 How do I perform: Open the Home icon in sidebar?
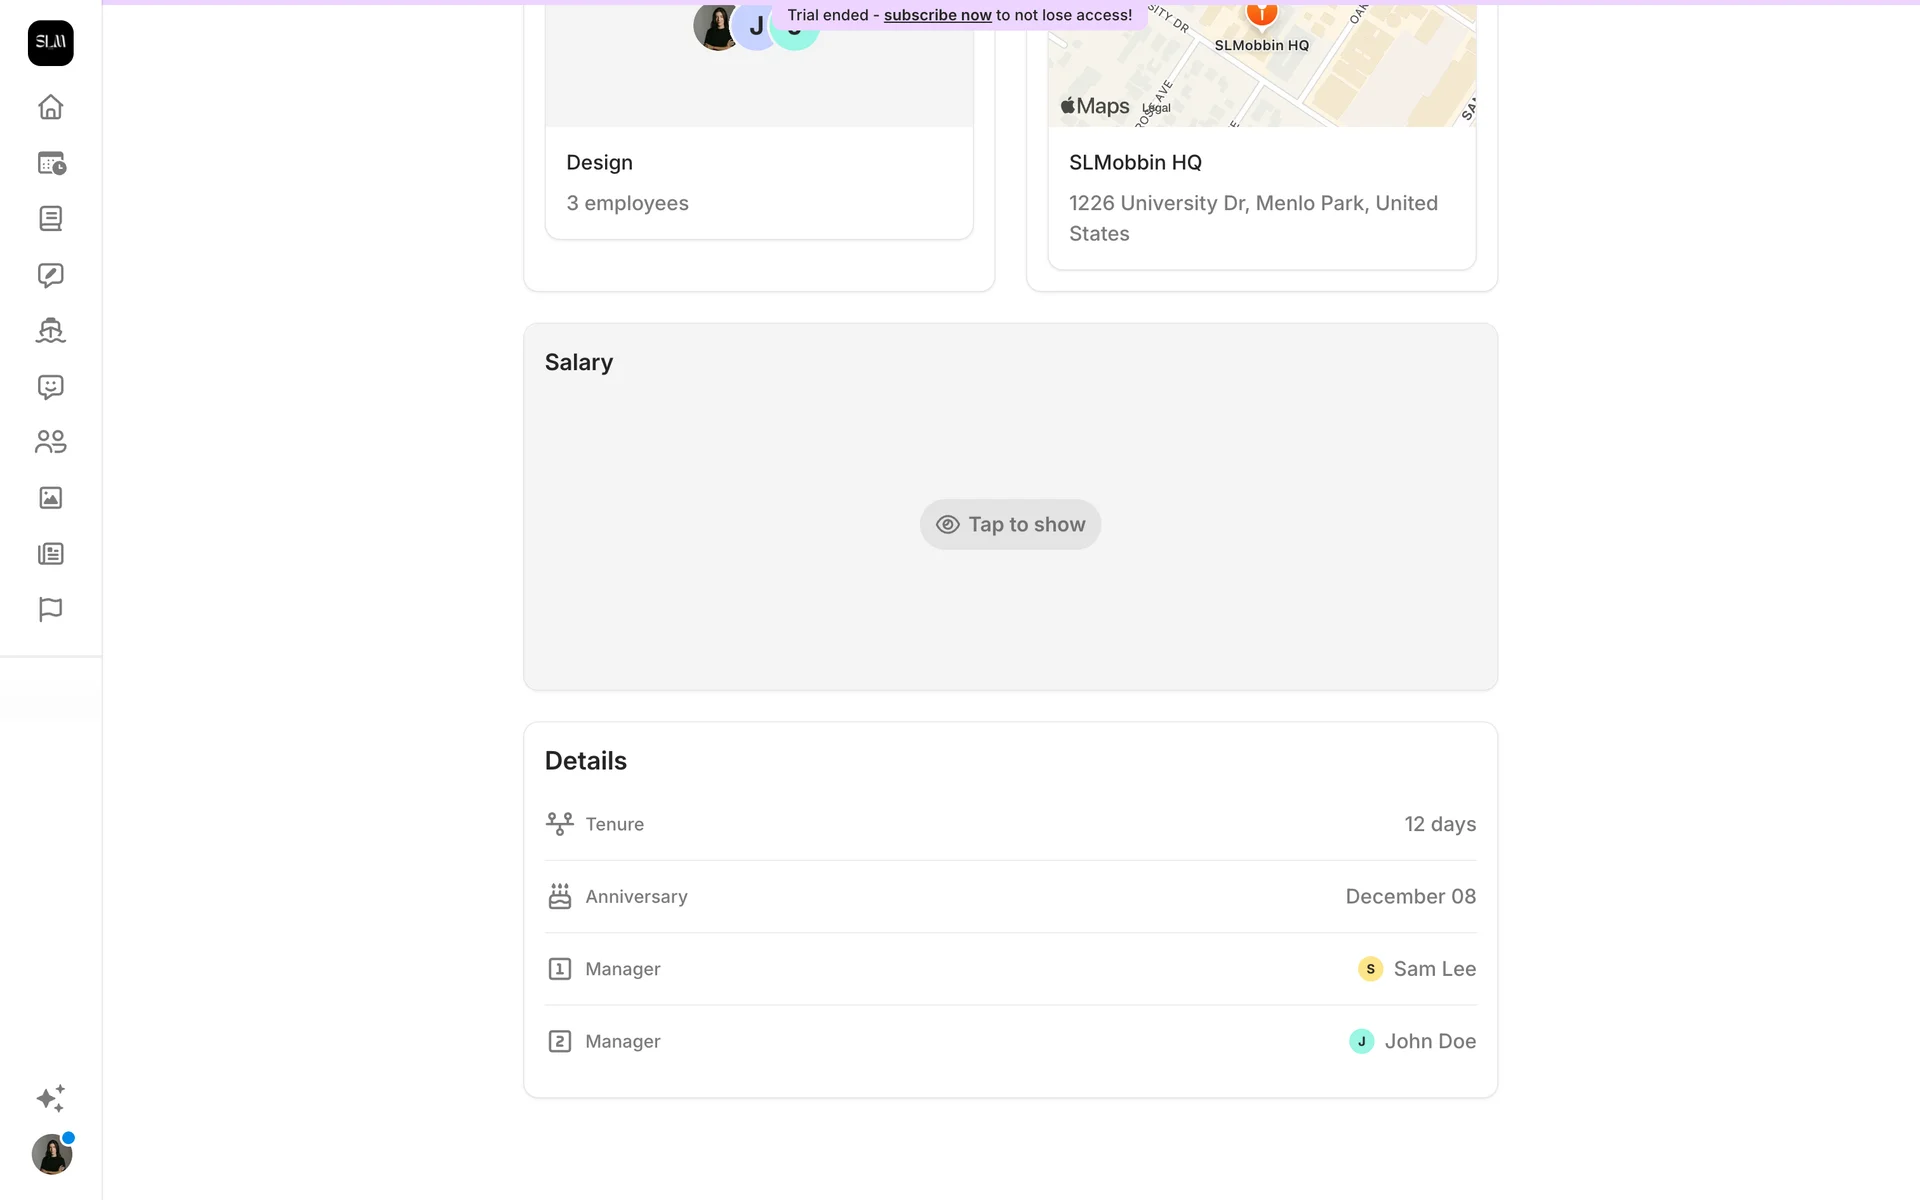pyautogui.click(x=51, y=107)
